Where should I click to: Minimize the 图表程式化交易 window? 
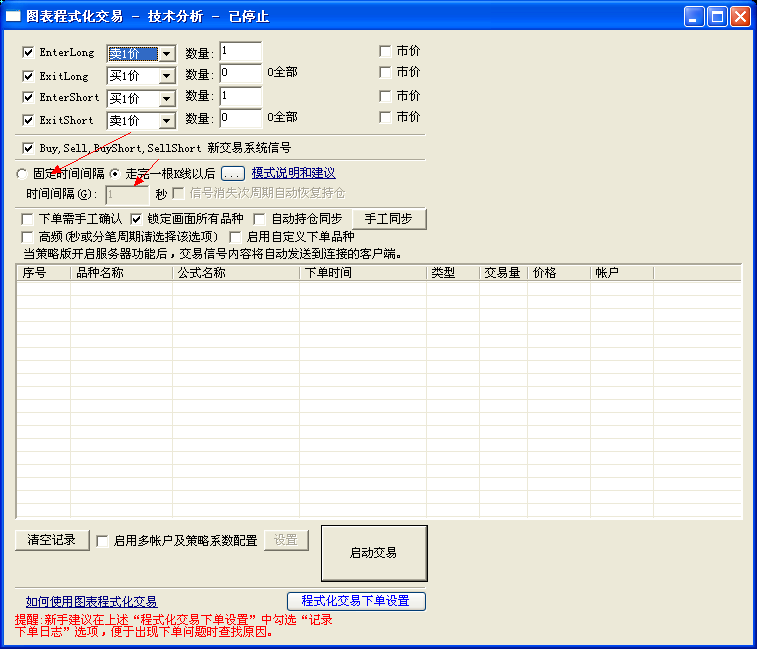tap(694, 16)
